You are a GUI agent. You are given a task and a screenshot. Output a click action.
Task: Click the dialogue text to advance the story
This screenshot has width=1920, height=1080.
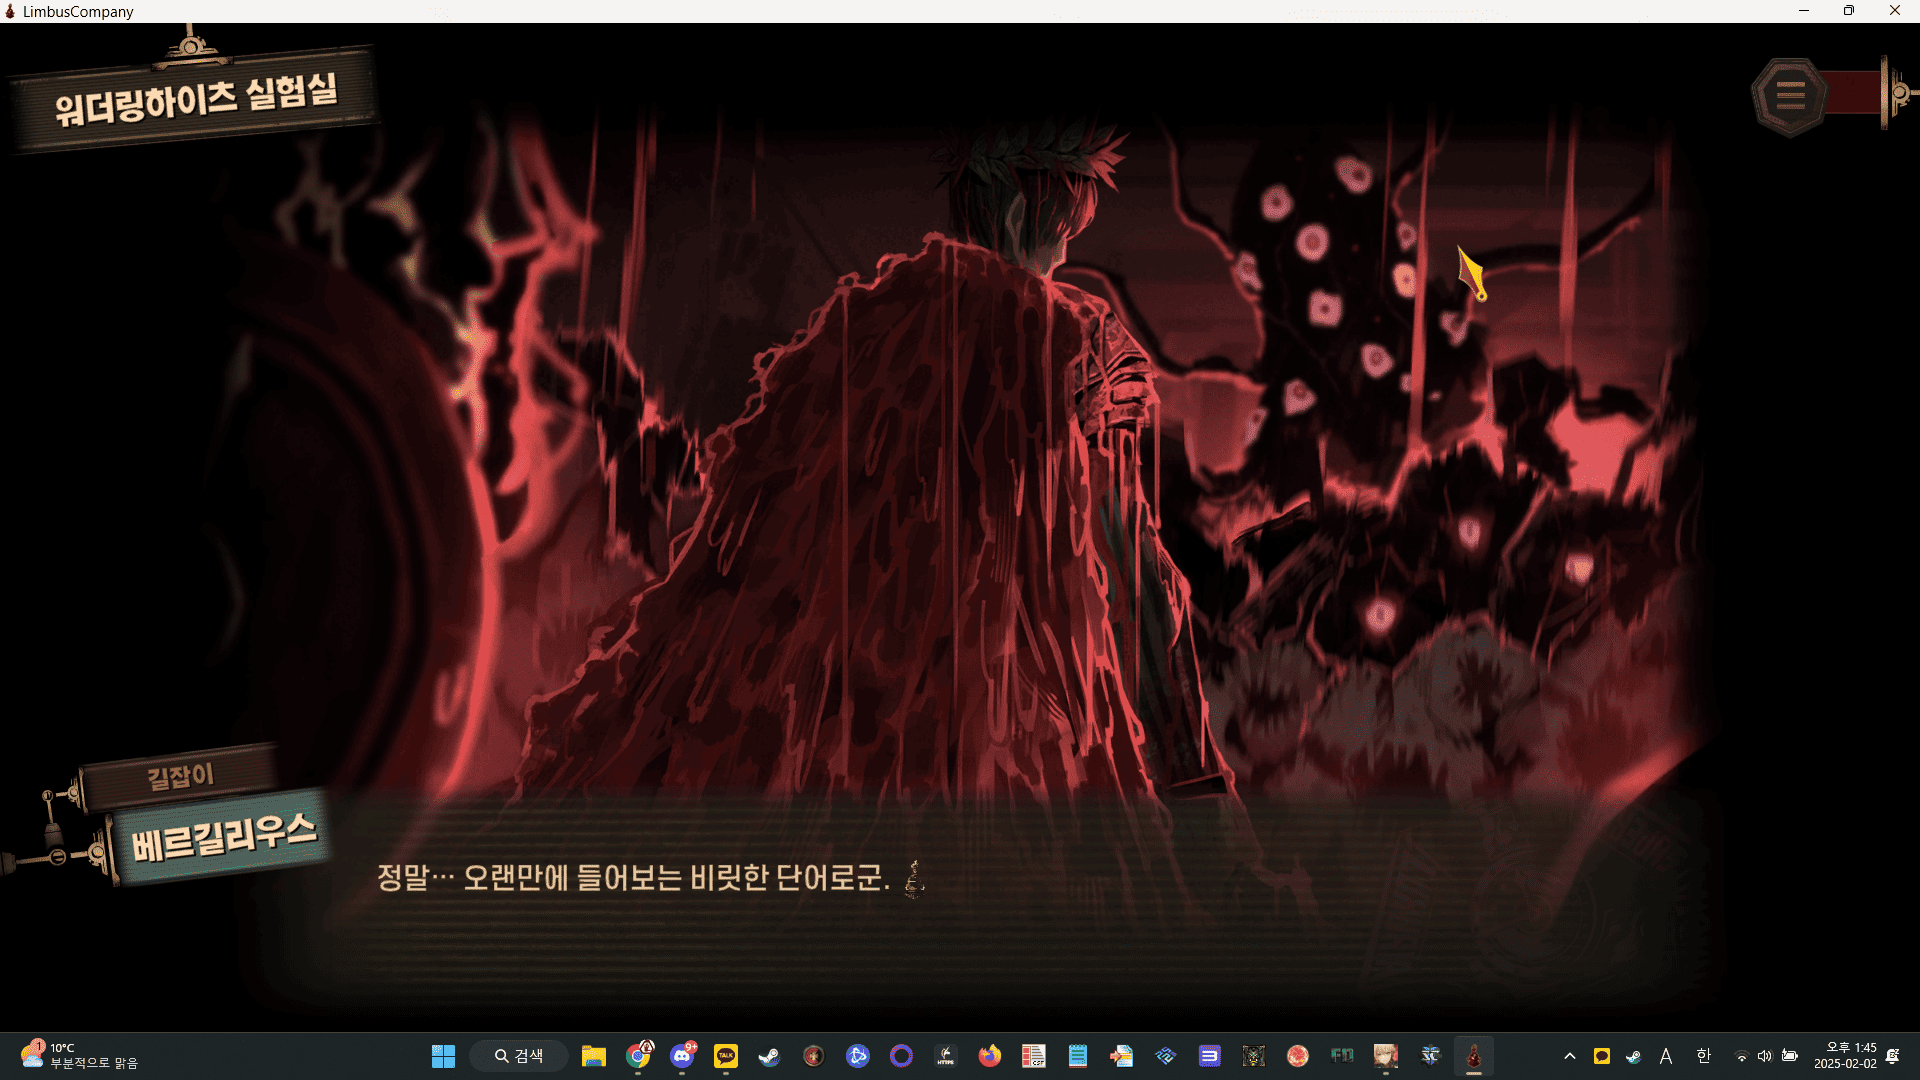coord(632,878)
